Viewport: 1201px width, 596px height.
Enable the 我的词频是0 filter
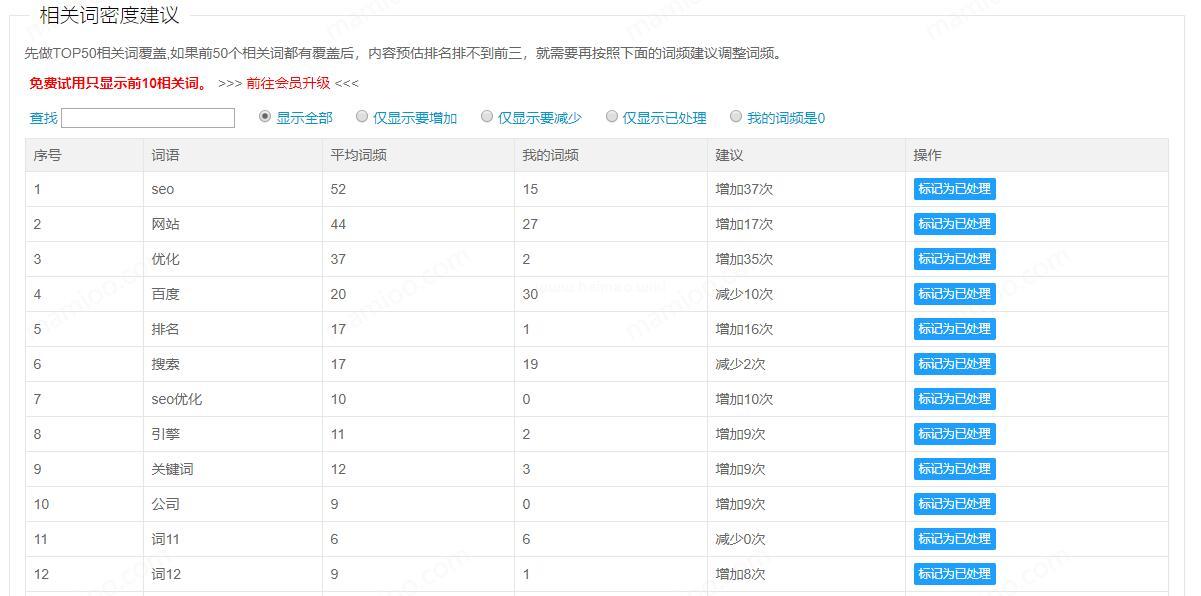click(736, 117)
